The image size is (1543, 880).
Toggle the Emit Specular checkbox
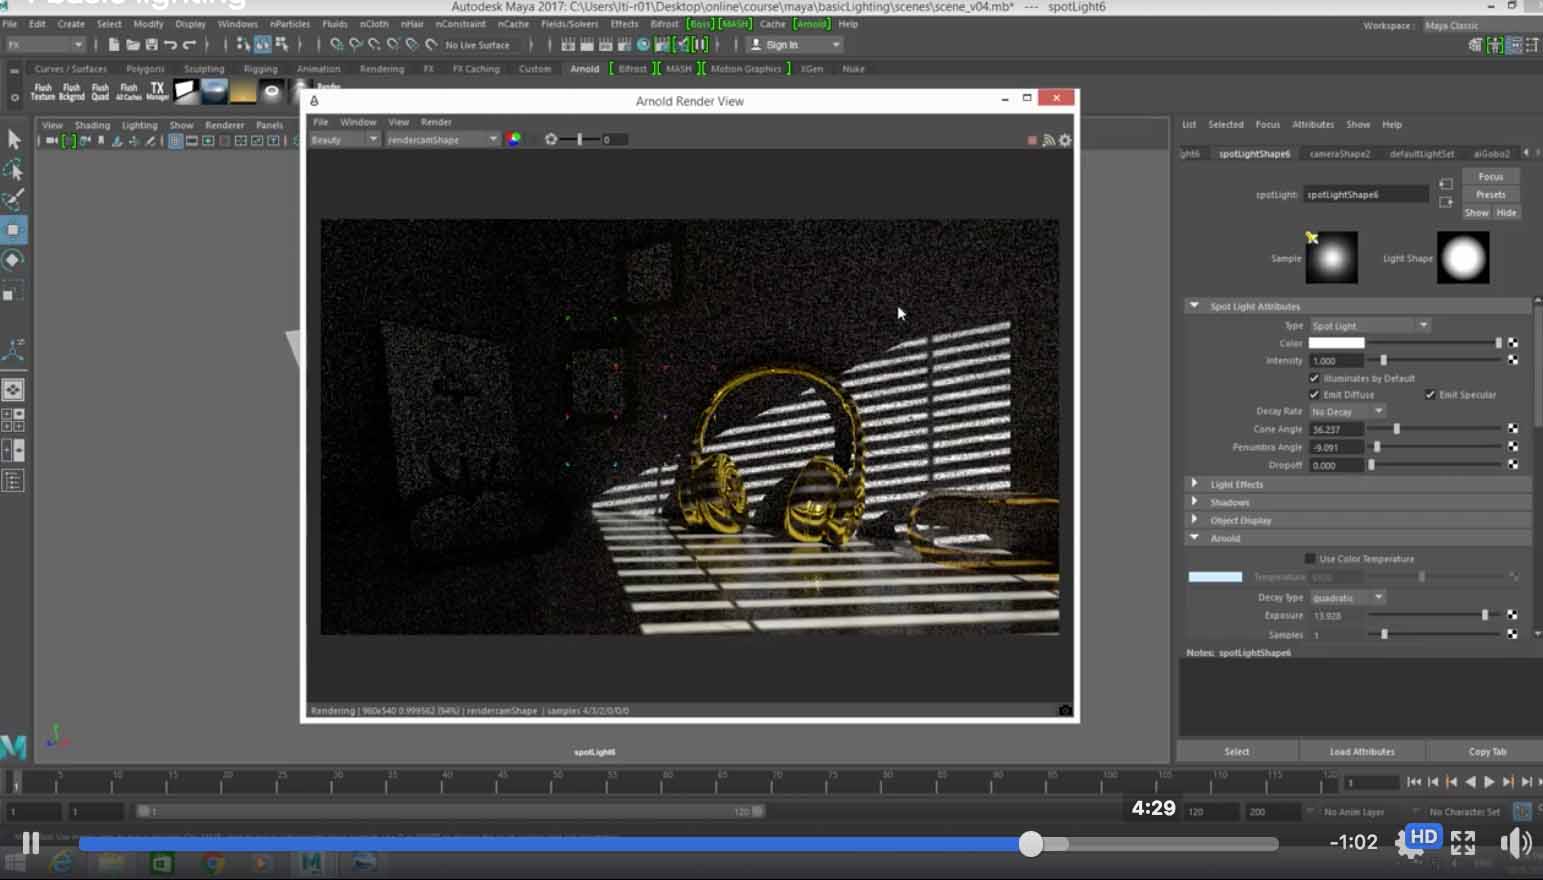(x=1430, y=394)
